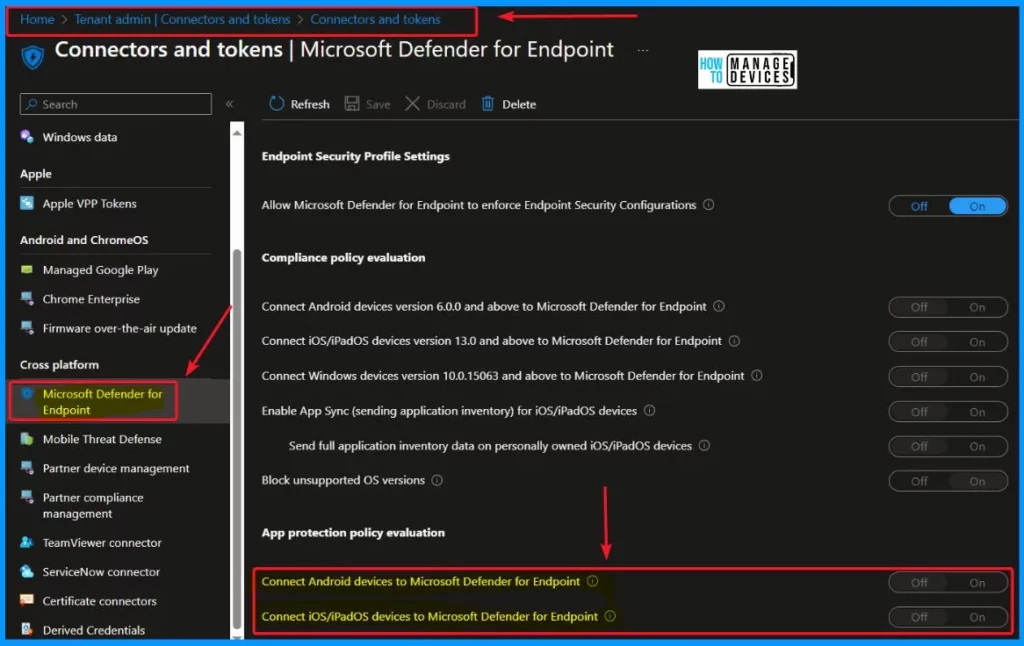The image size is (1024, 646).
Task: Click info icon for enforce Endpoint Security Configurations
Action: point(709,204)
